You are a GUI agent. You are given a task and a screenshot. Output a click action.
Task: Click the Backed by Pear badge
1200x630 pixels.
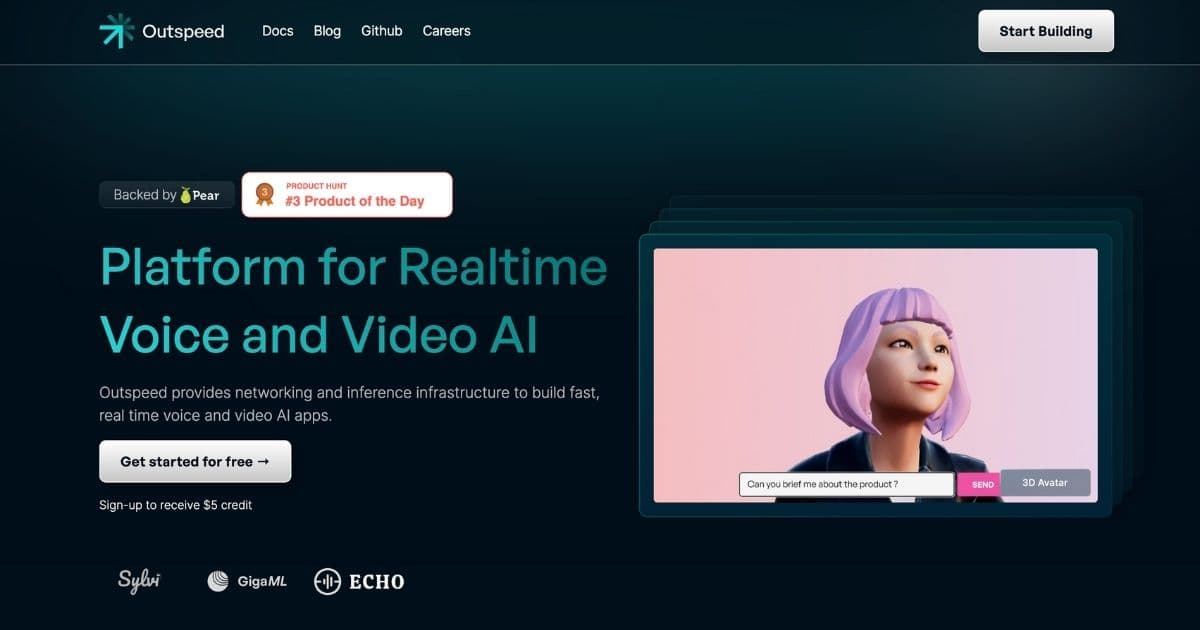tap(166, 195)
